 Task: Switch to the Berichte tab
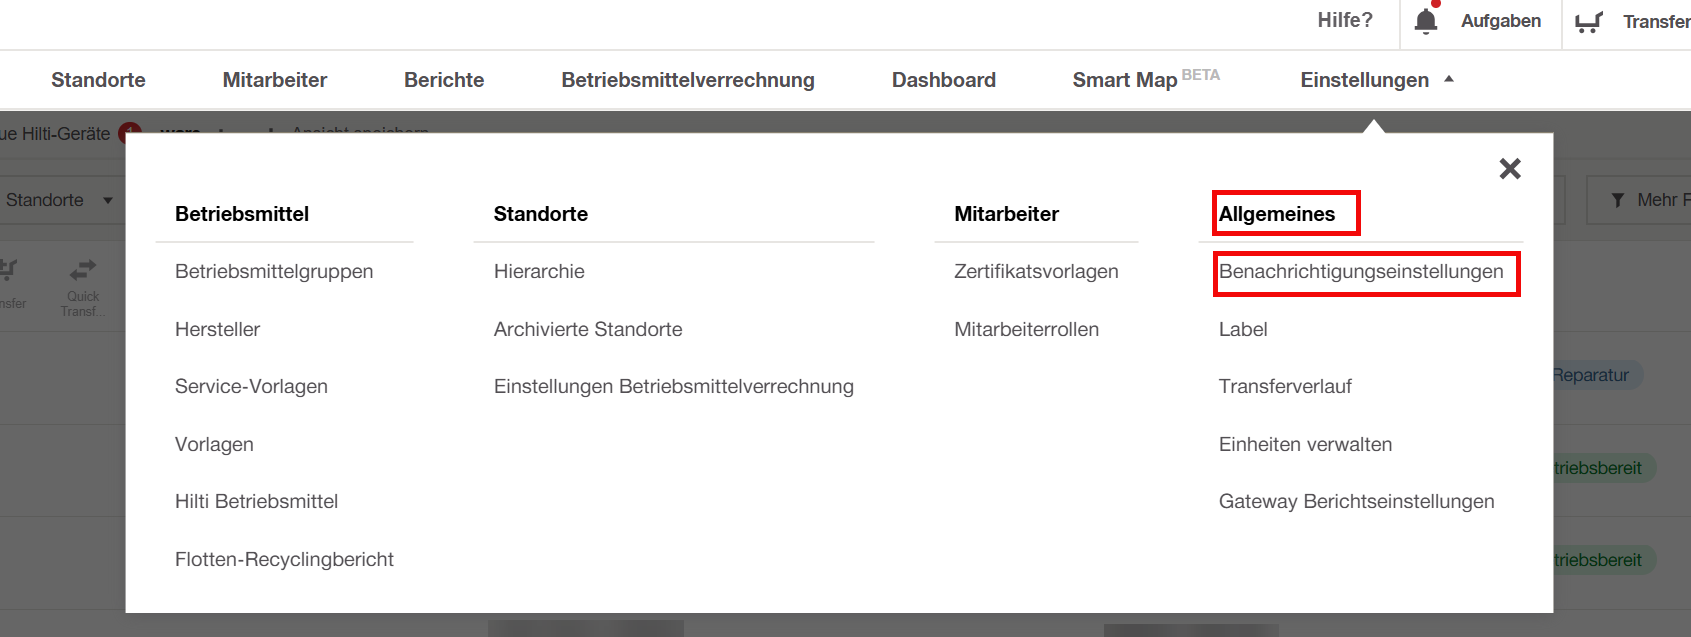click(443, 80)
